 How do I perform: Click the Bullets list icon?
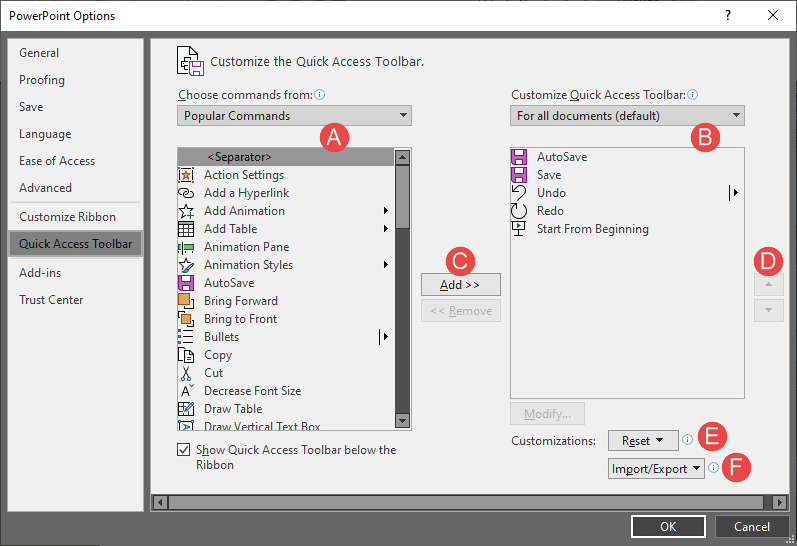[x=186, y=337]
